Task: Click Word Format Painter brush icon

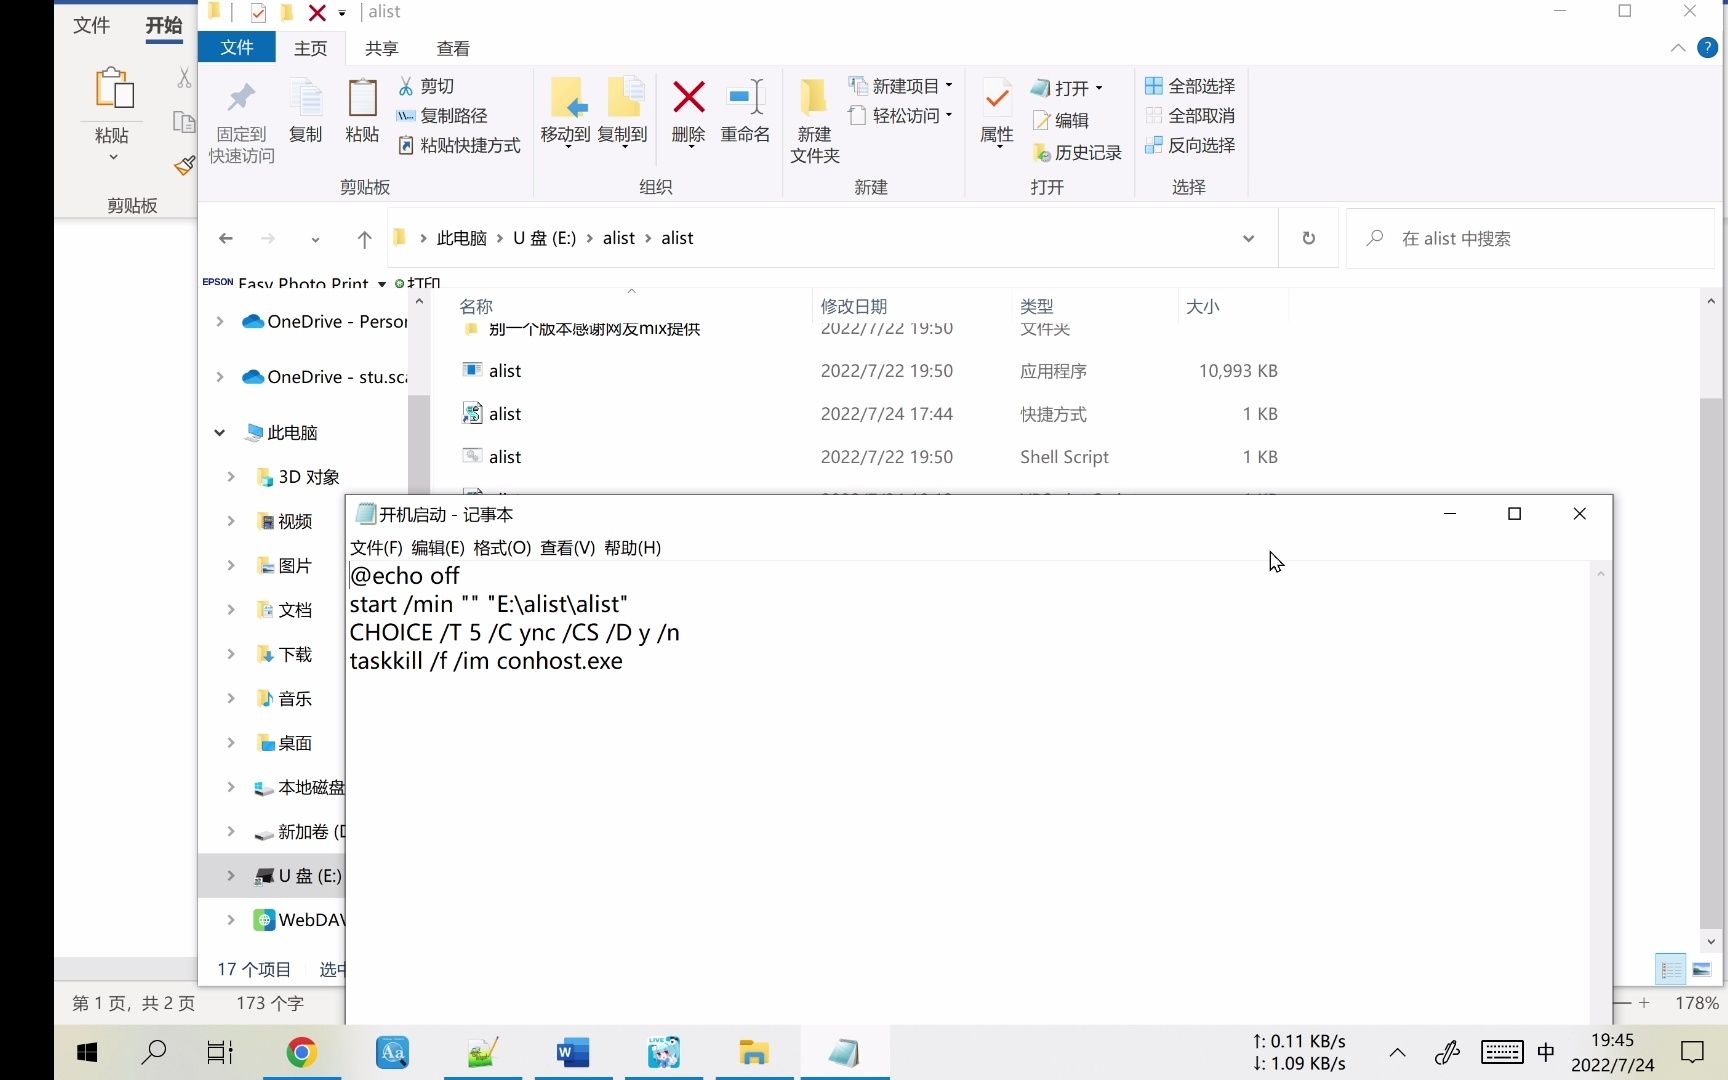Action: (x=184, y=165)
